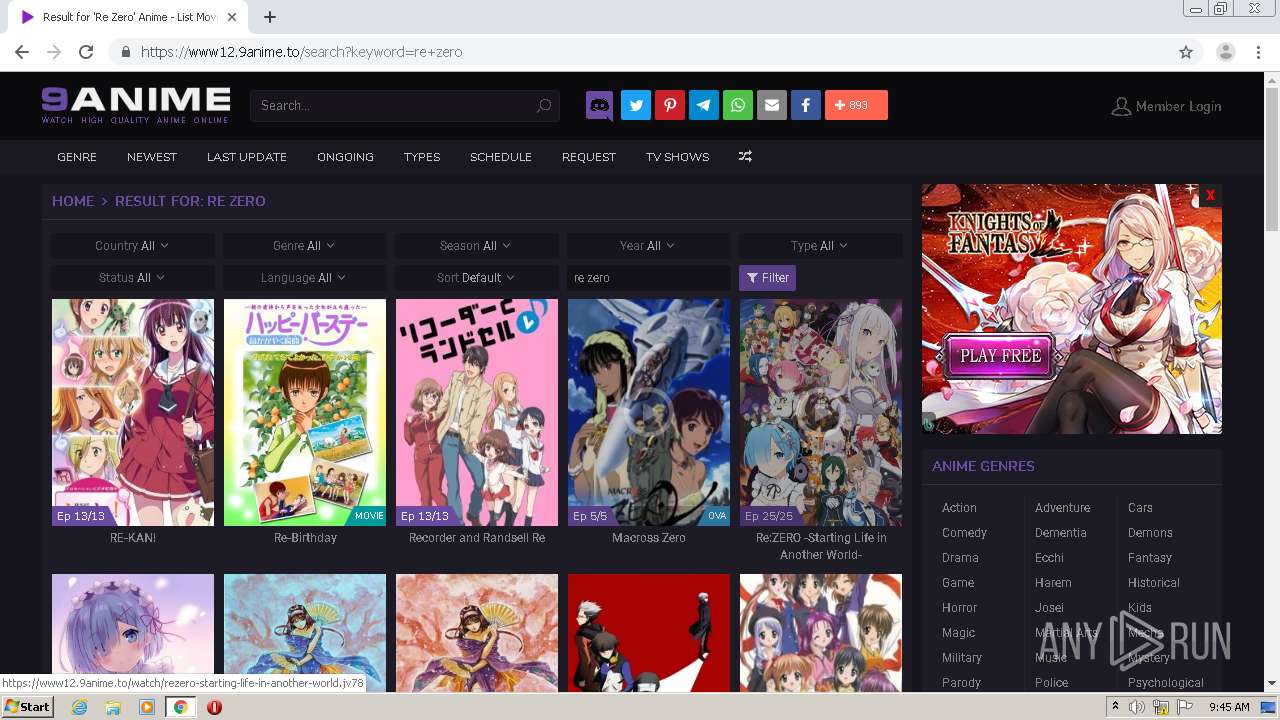
Task: Share via WhatsApp icon
Action: point(738,105)
